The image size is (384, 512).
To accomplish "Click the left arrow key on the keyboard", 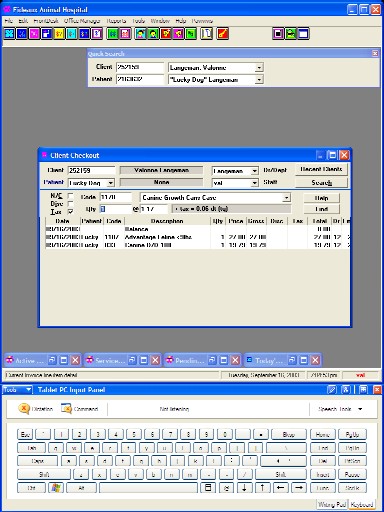I will pos(281,488).
